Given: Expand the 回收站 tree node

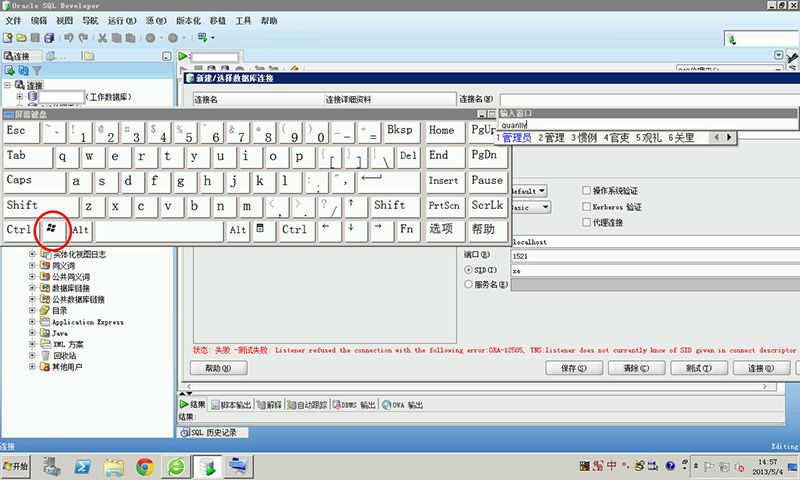Looking at the screenshot, I should 32,355.
